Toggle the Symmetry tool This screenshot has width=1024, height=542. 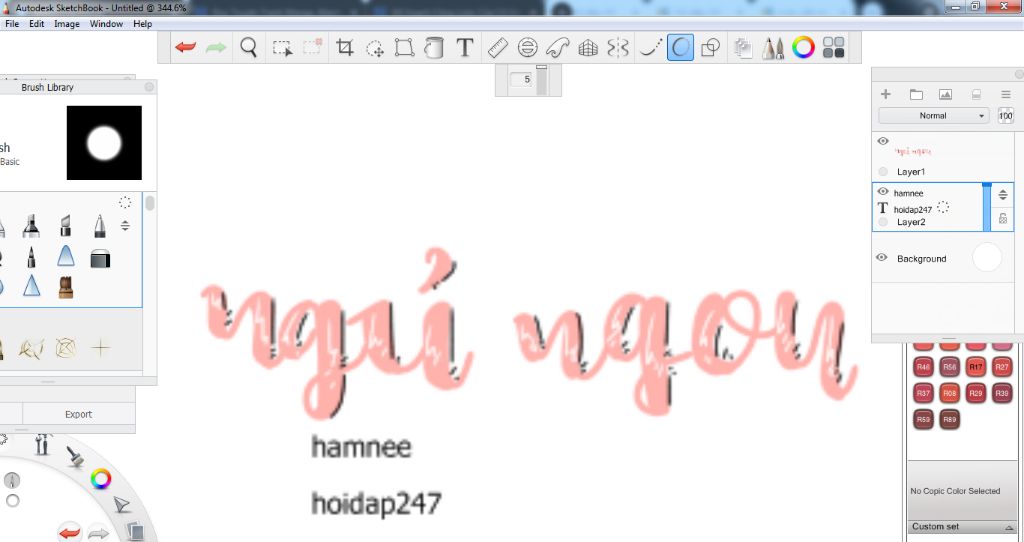pyautogui.click(x=618, y=48)
